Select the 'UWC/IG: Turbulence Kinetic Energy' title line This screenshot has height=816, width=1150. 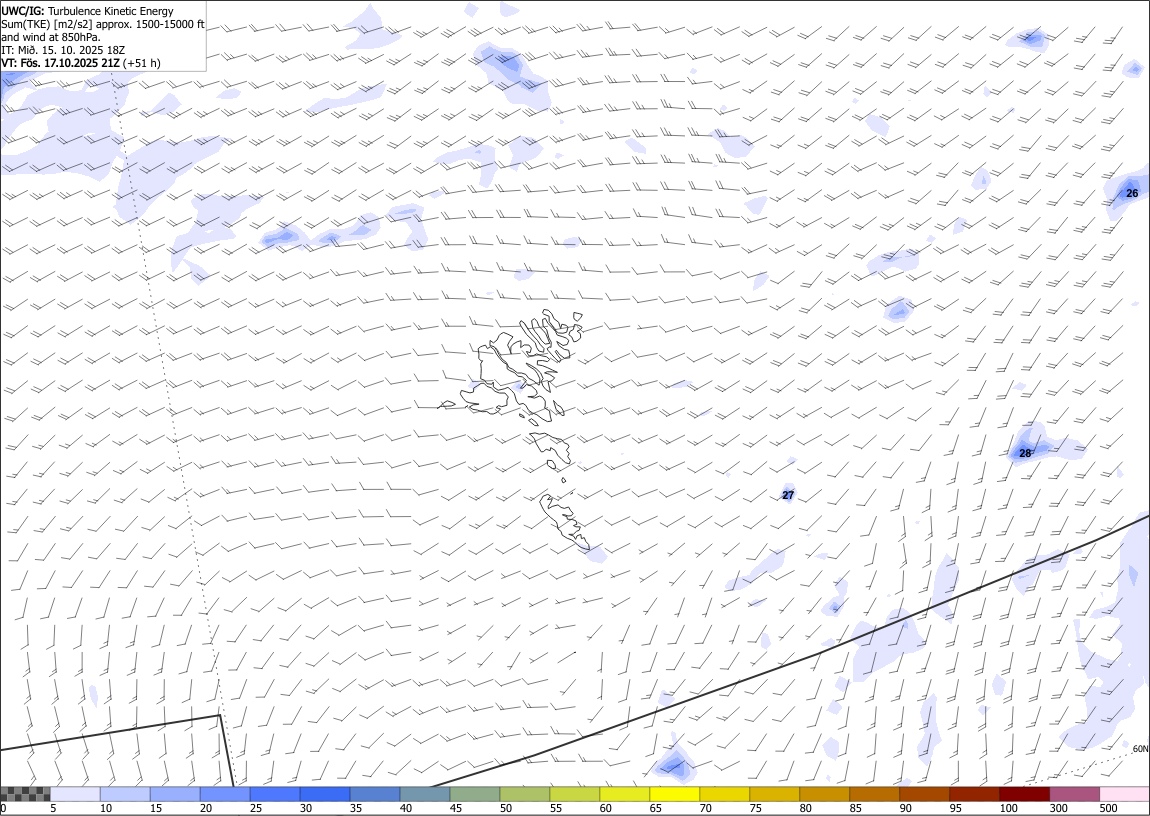click(87, 11)
